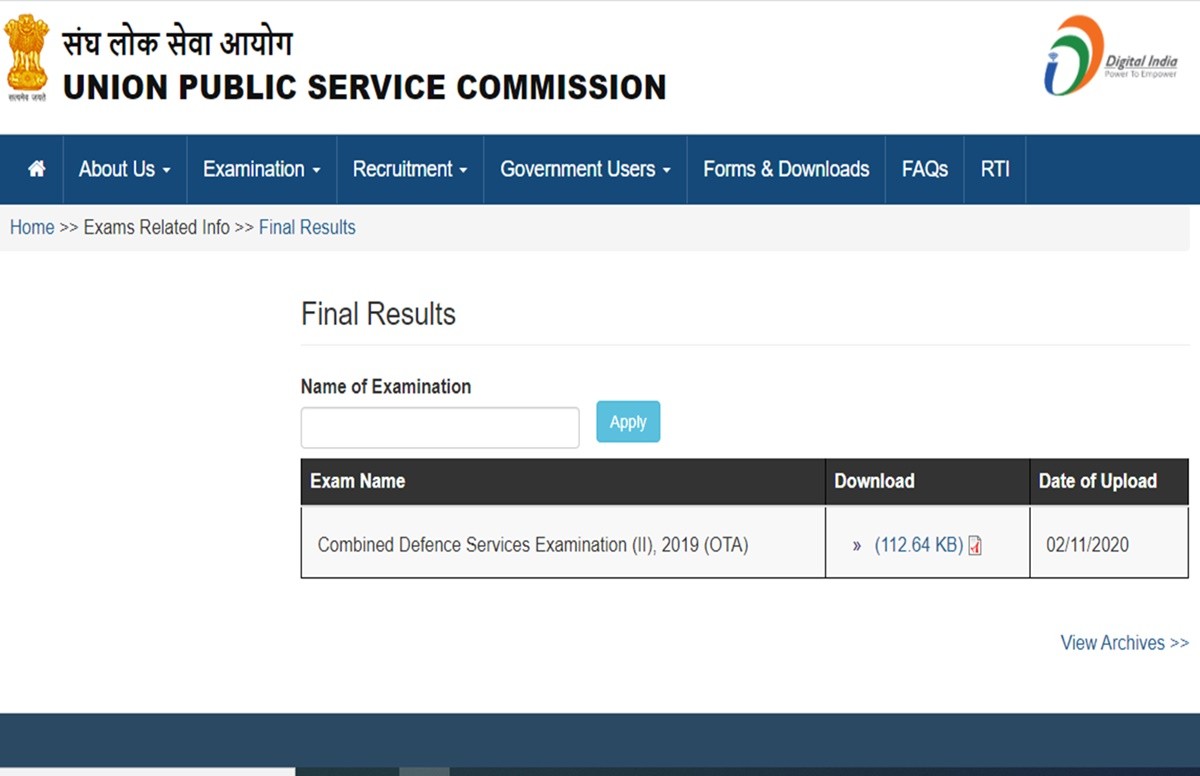The width and height of the screenshot is (1200, 776).
Task: Select RTI in the navigation bar
Action: pos(995,169)
